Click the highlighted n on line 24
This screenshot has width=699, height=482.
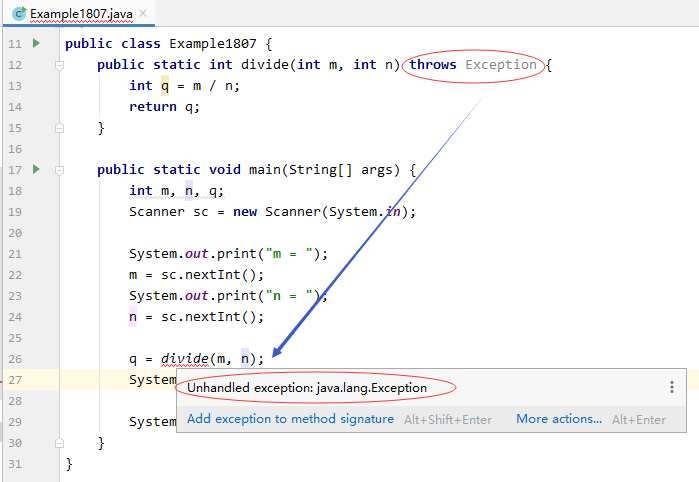click(x=133, y=317)
